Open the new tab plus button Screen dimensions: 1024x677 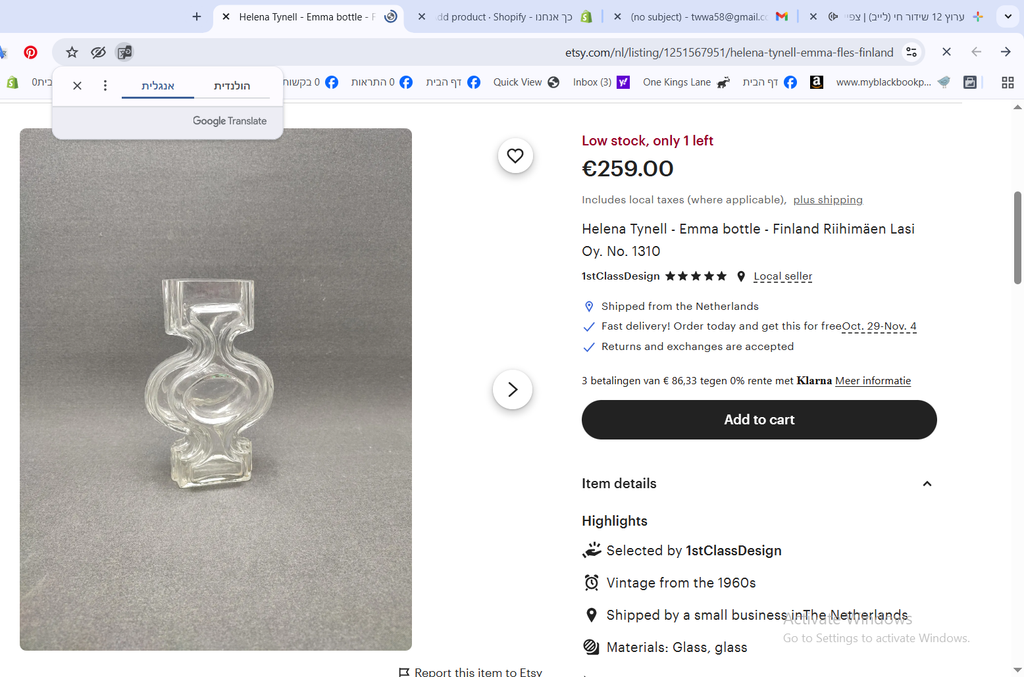coord(197,17)
